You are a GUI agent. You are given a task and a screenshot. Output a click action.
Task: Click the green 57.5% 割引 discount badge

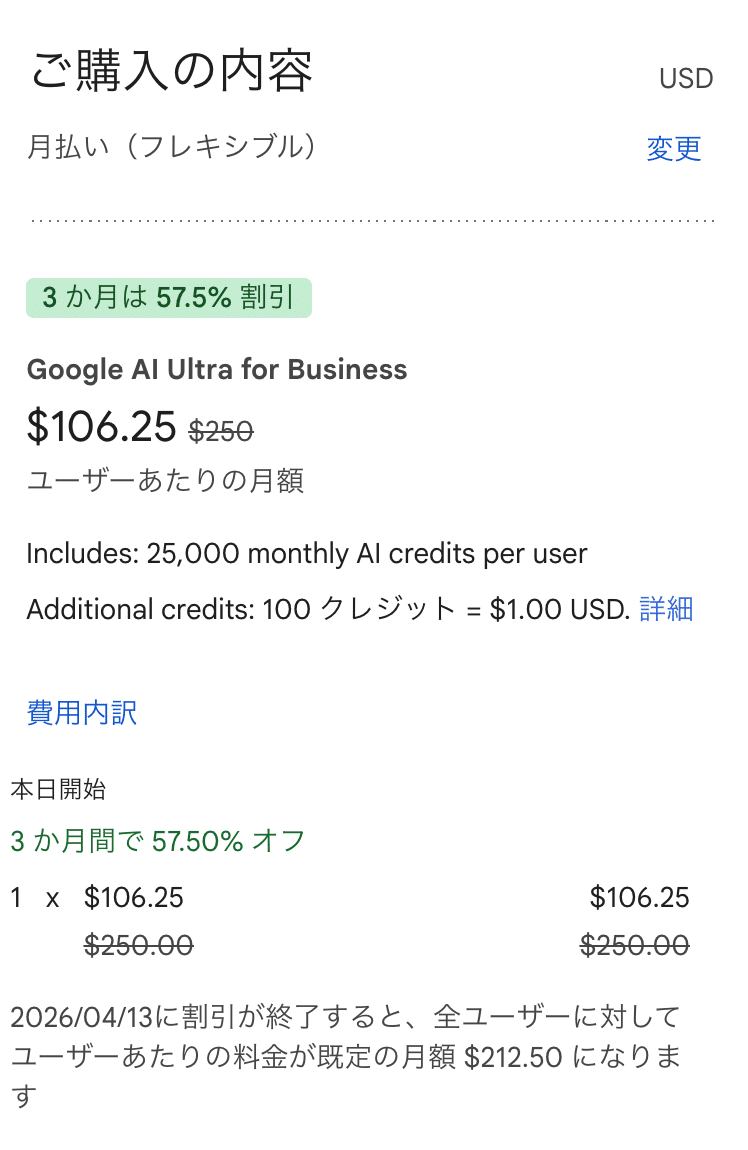click(x=168, y=298)
